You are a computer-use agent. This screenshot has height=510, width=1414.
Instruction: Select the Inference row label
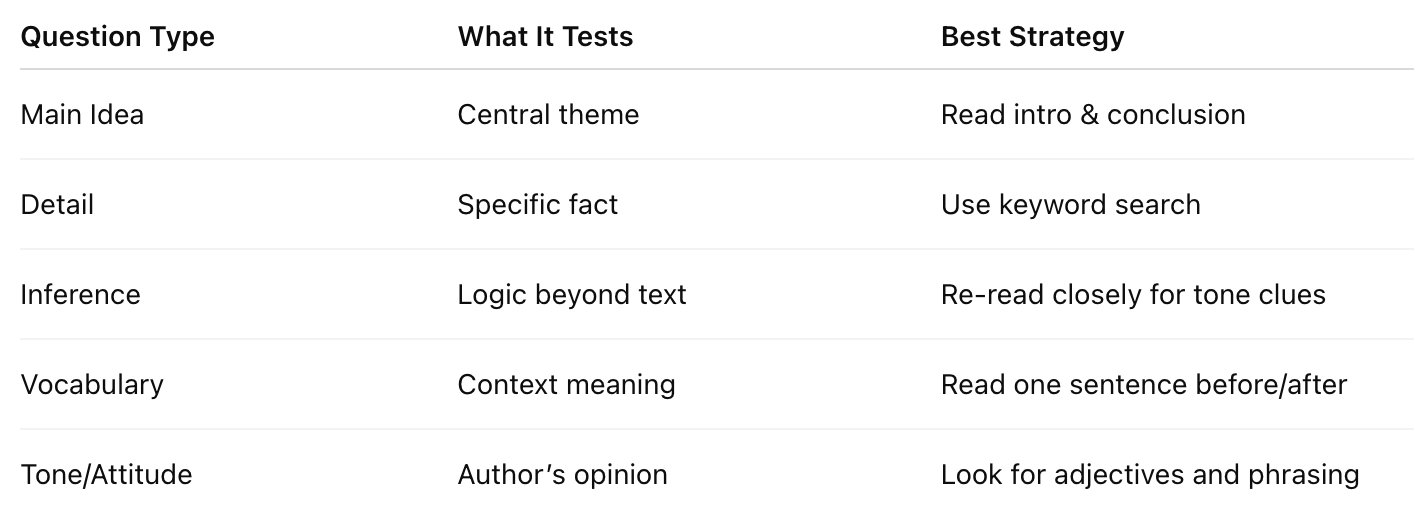pyautogui.click(x=80, y=295)
